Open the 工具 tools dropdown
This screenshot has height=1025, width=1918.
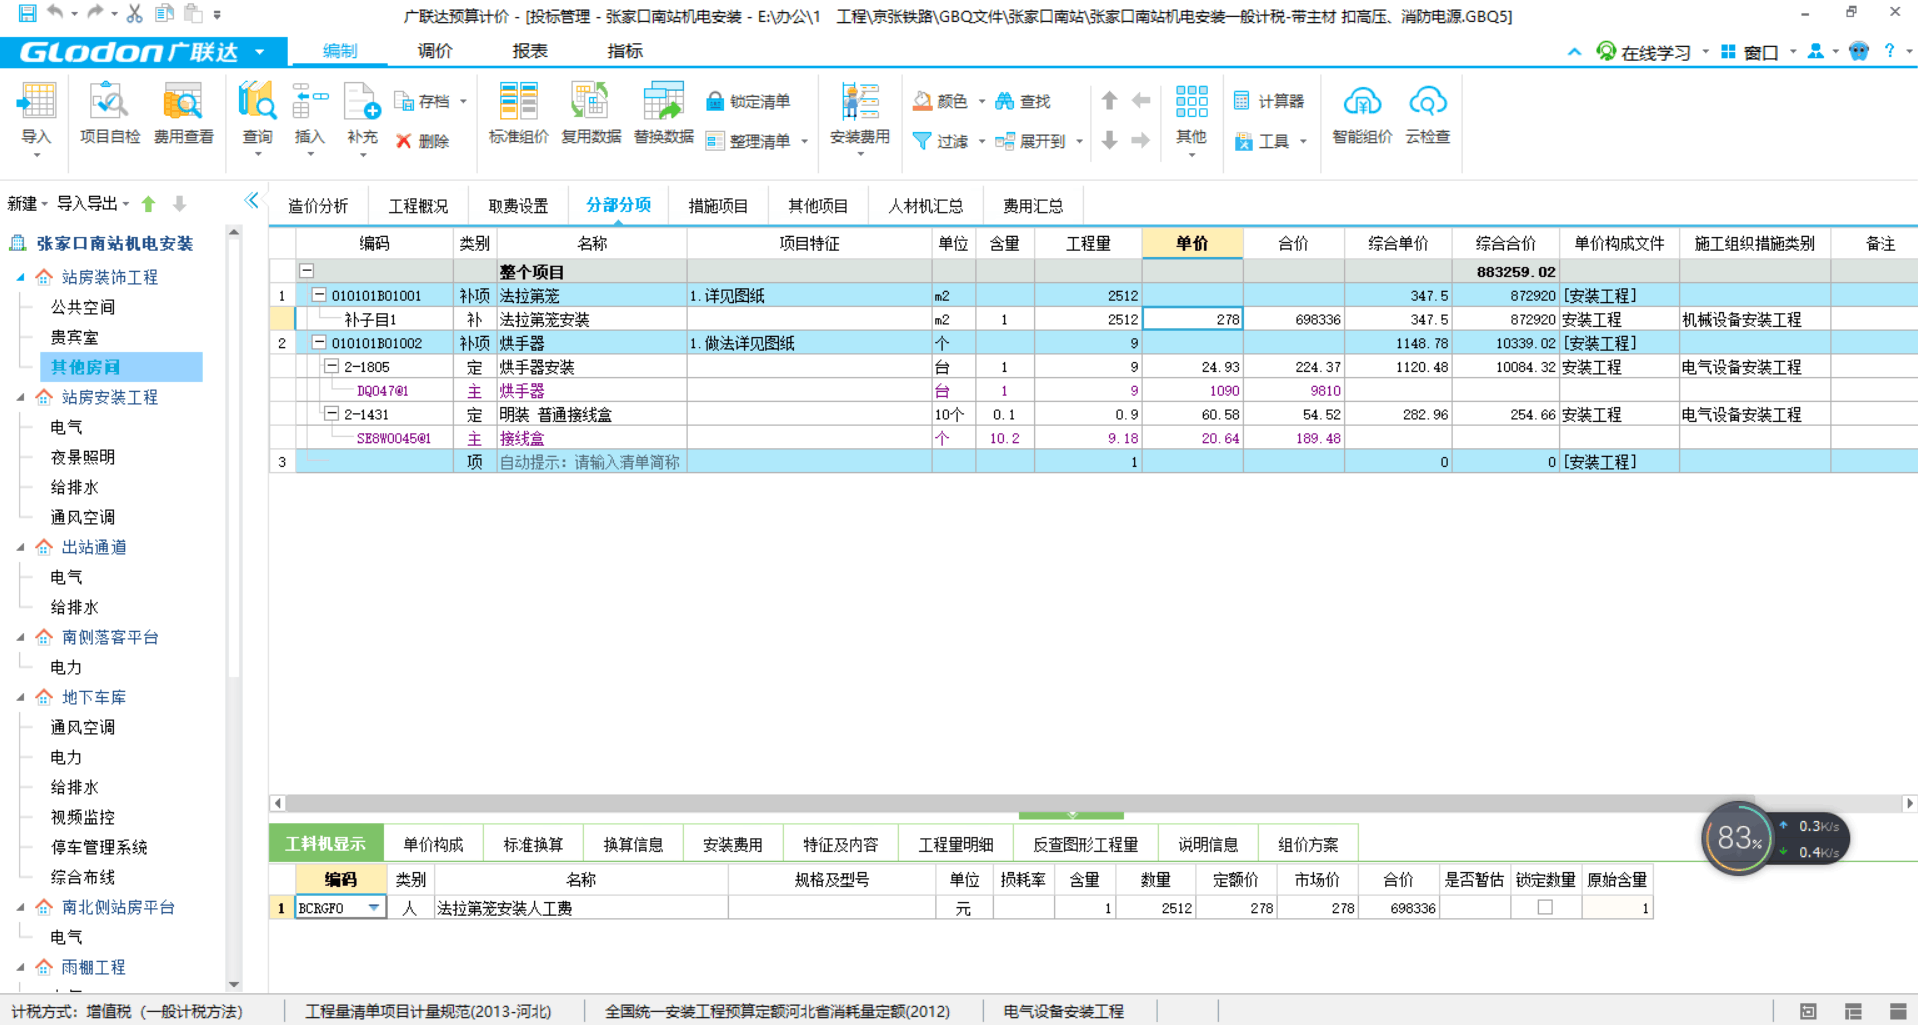[1303, 141]
